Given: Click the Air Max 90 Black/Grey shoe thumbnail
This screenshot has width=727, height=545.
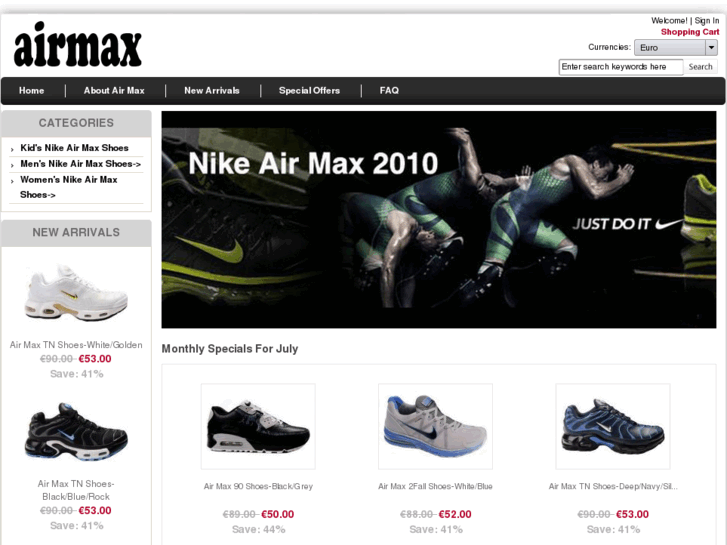Looking at the screenshot, I should [x=258, y=426].
